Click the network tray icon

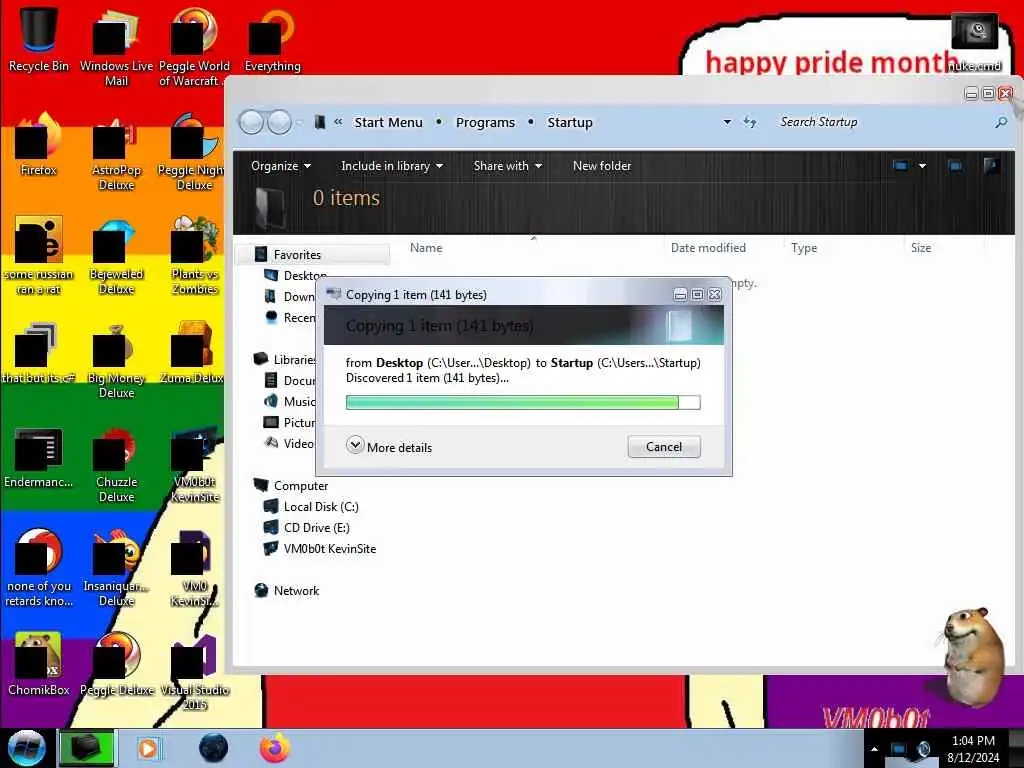pos(898,749)
